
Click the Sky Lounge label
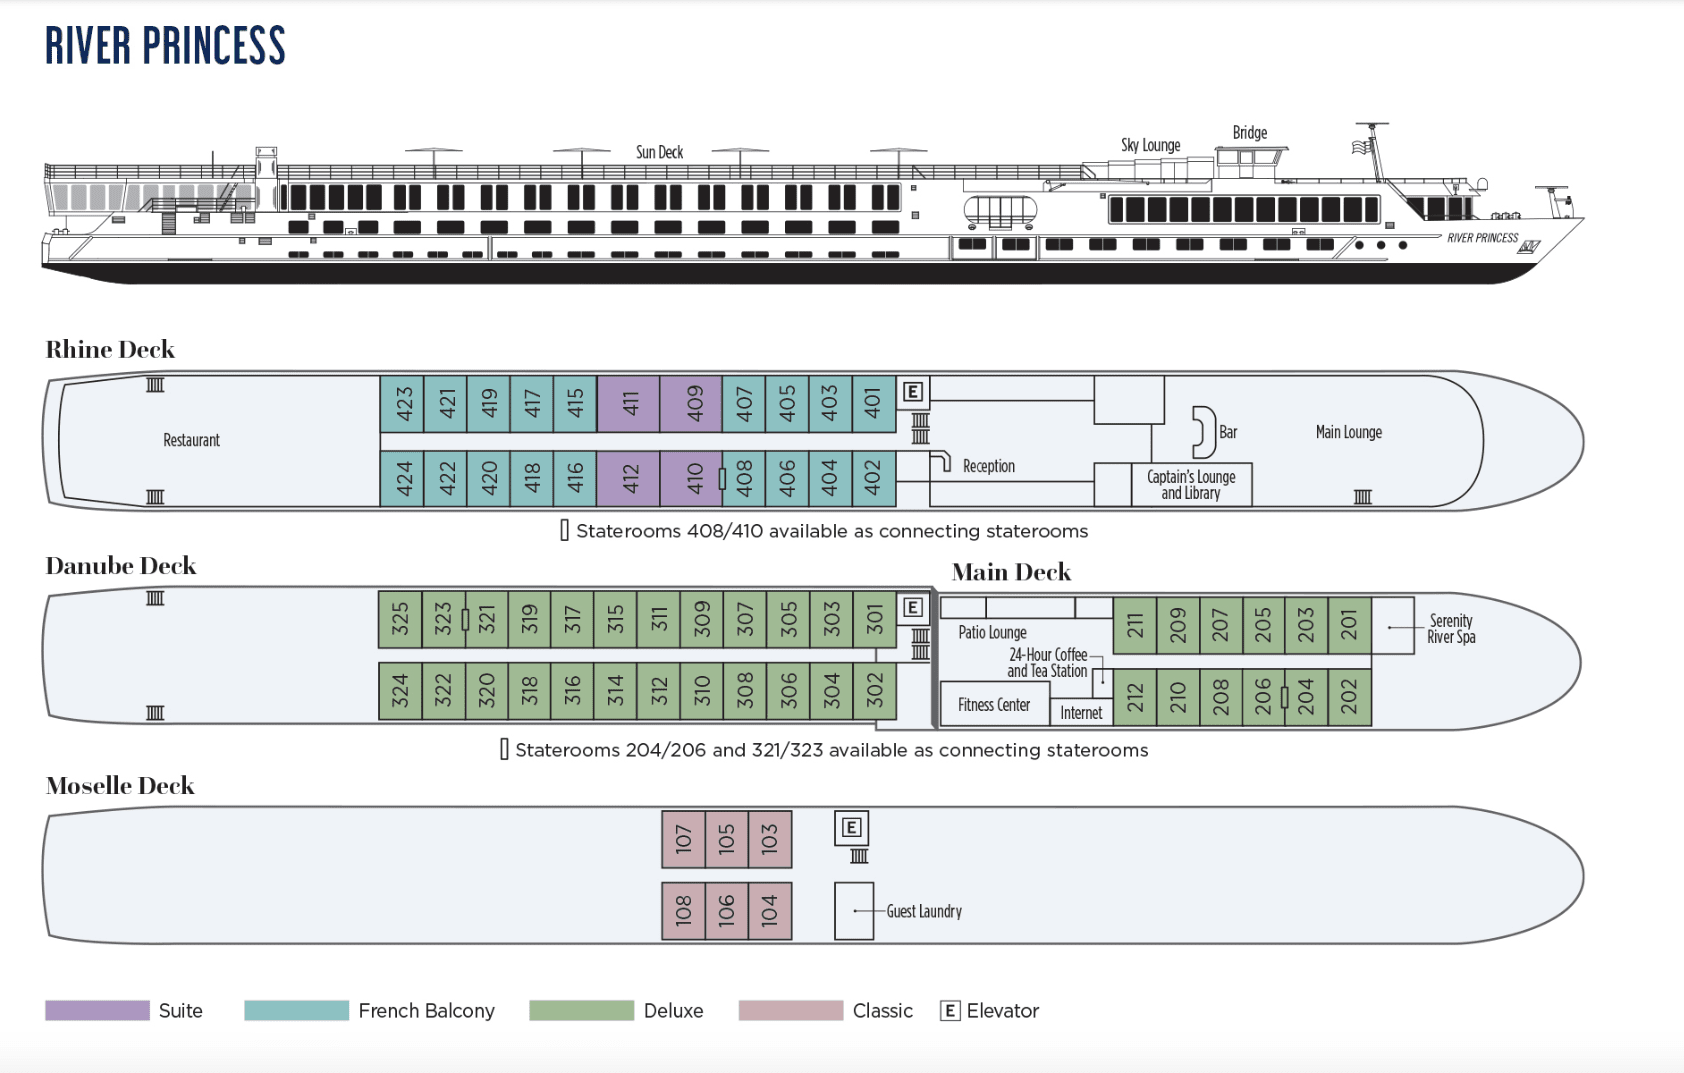[x=1151, y=145]
